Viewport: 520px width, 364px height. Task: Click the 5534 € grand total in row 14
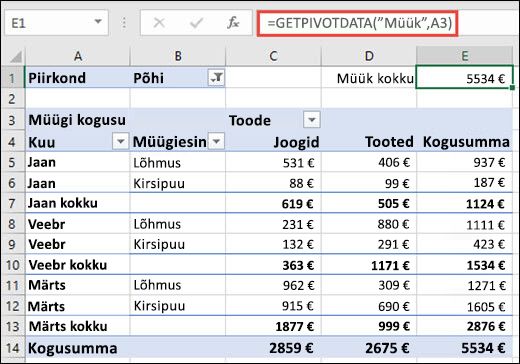(x=464, y=348)
